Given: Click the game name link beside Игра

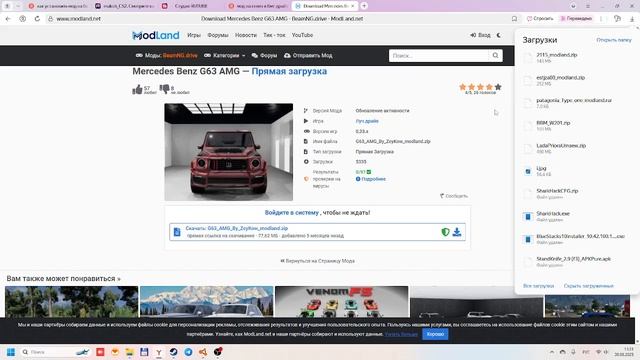Looking at the screenshot, I should click(367, 121).
